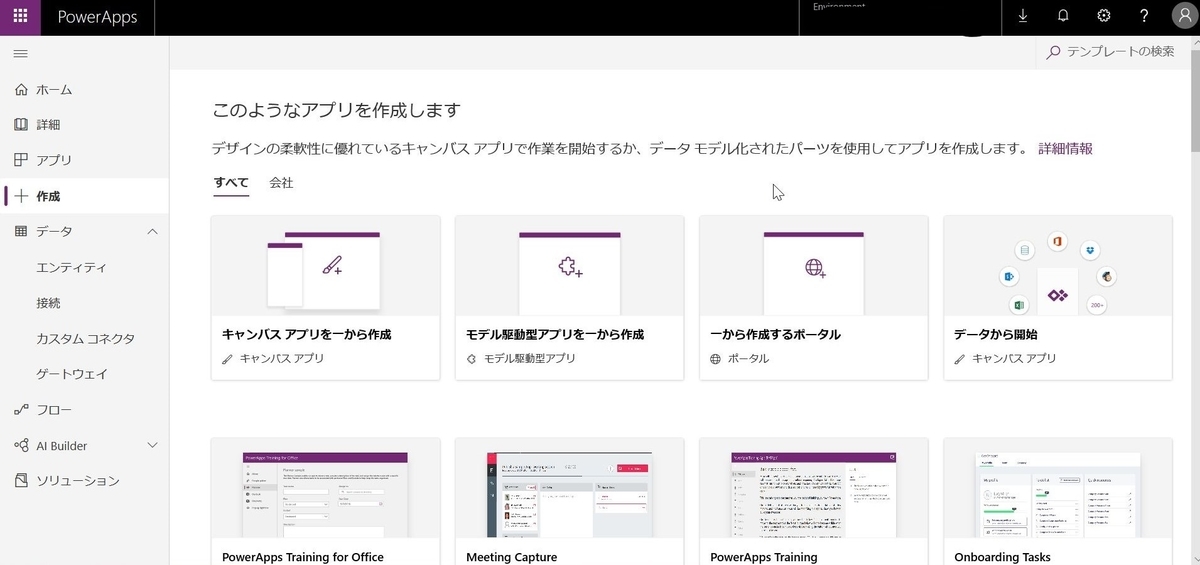Click globe-plus icon on portal card
The height and width of the screenshot is (565, 1200).
tap(815, 267)
